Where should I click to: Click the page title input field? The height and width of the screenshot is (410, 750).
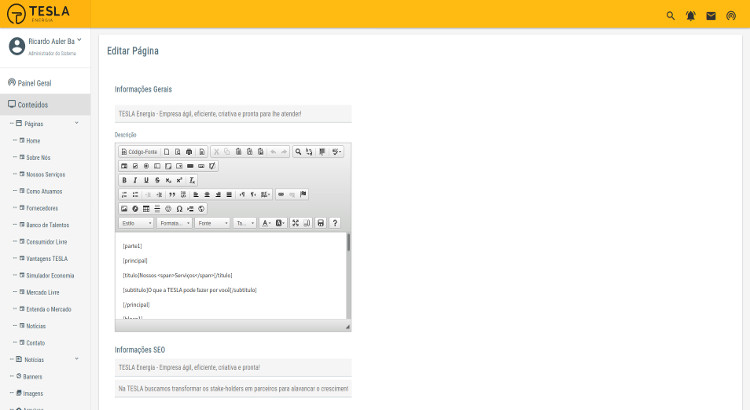click(233, 114)
